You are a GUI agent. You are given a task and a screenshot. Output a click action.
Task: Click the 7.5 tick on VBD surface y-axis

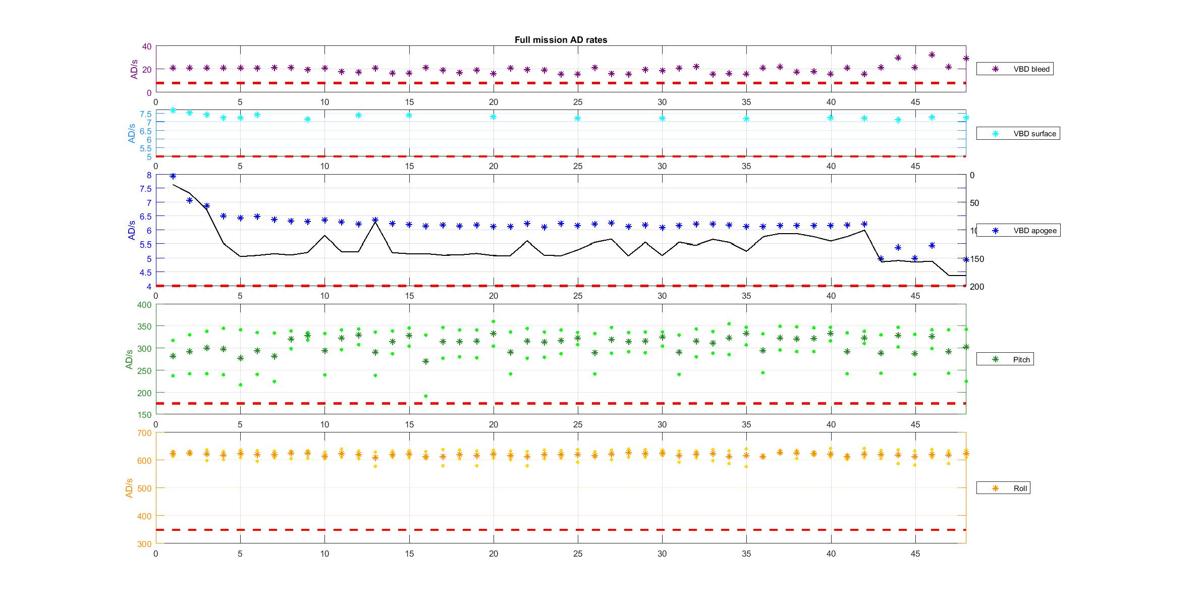pos(146,114)
